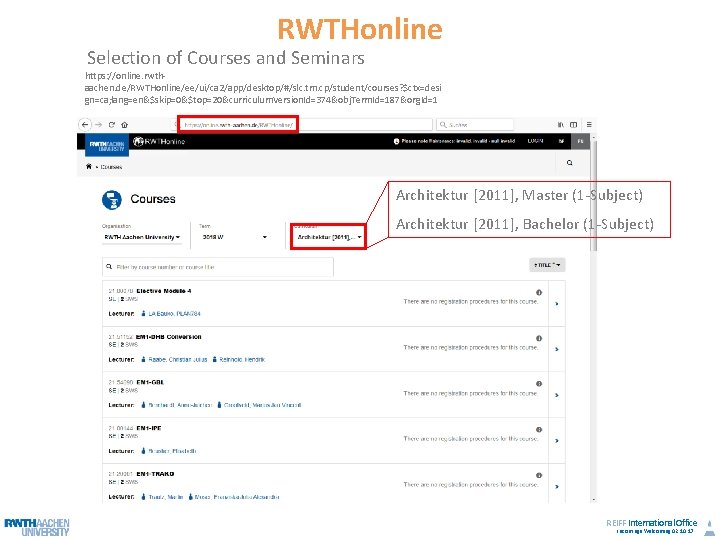The image size is (720, 540).
Task: Click the breadcrumb home icon
Action: (x=89, y=166)
